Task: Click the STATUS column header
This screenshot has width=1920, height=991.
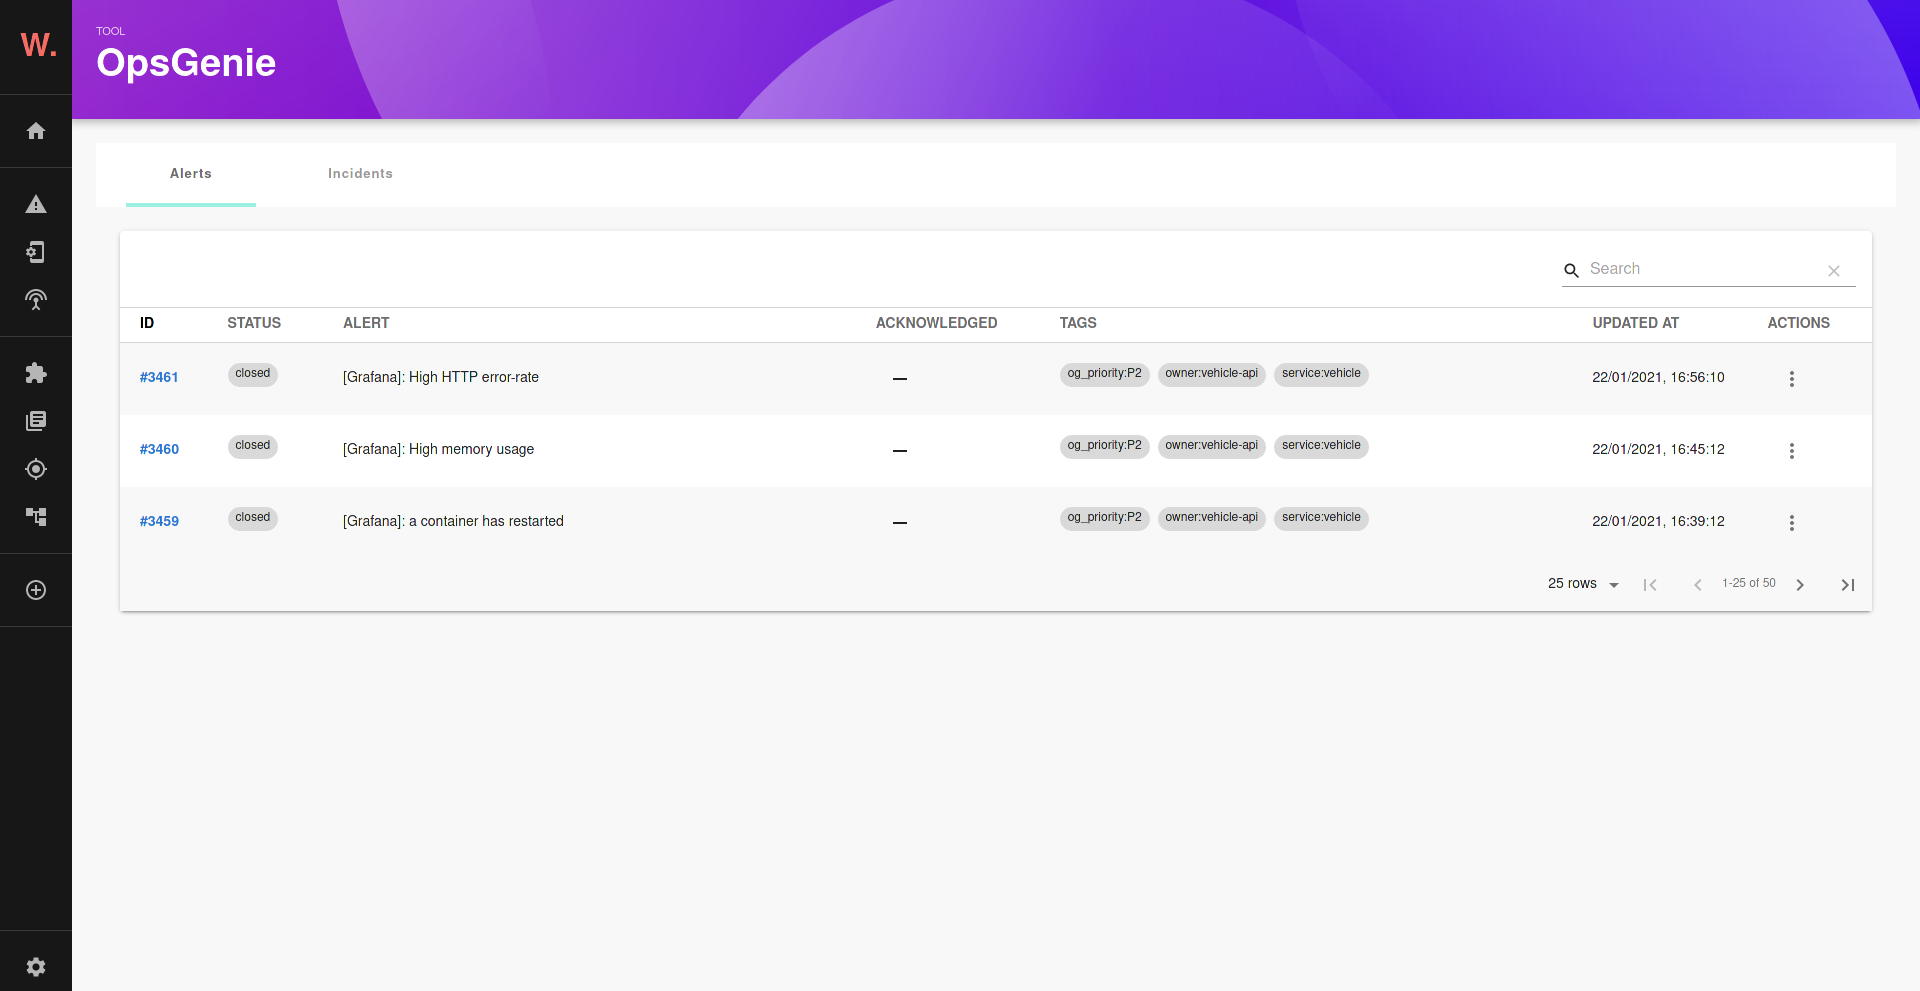Action: click(254, 323)
